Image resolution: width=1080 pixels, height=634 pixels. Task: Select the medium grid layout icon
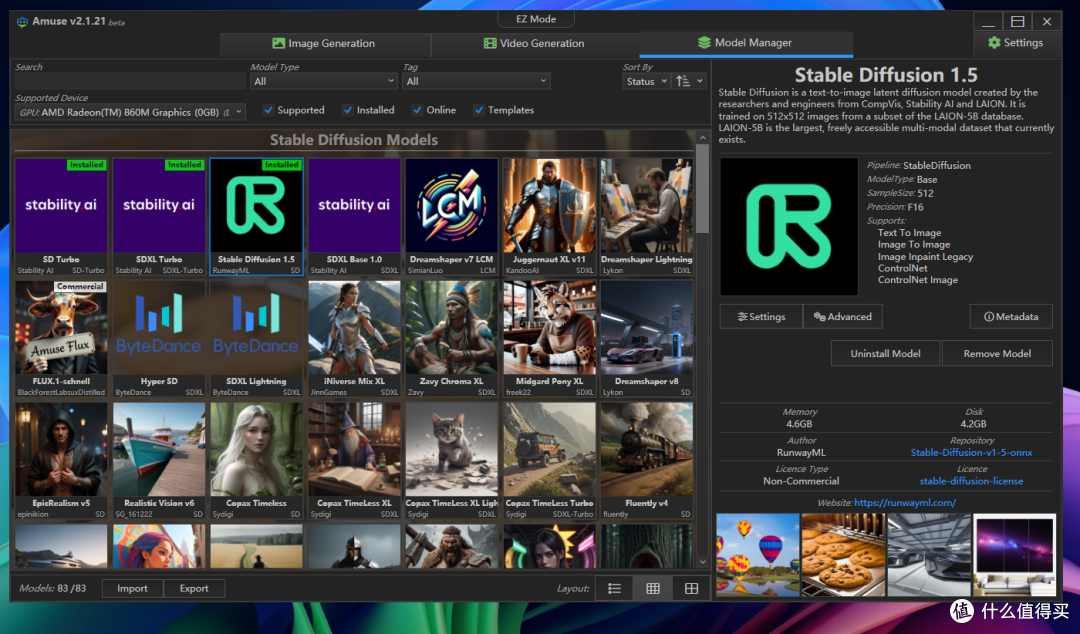[653, 589]
